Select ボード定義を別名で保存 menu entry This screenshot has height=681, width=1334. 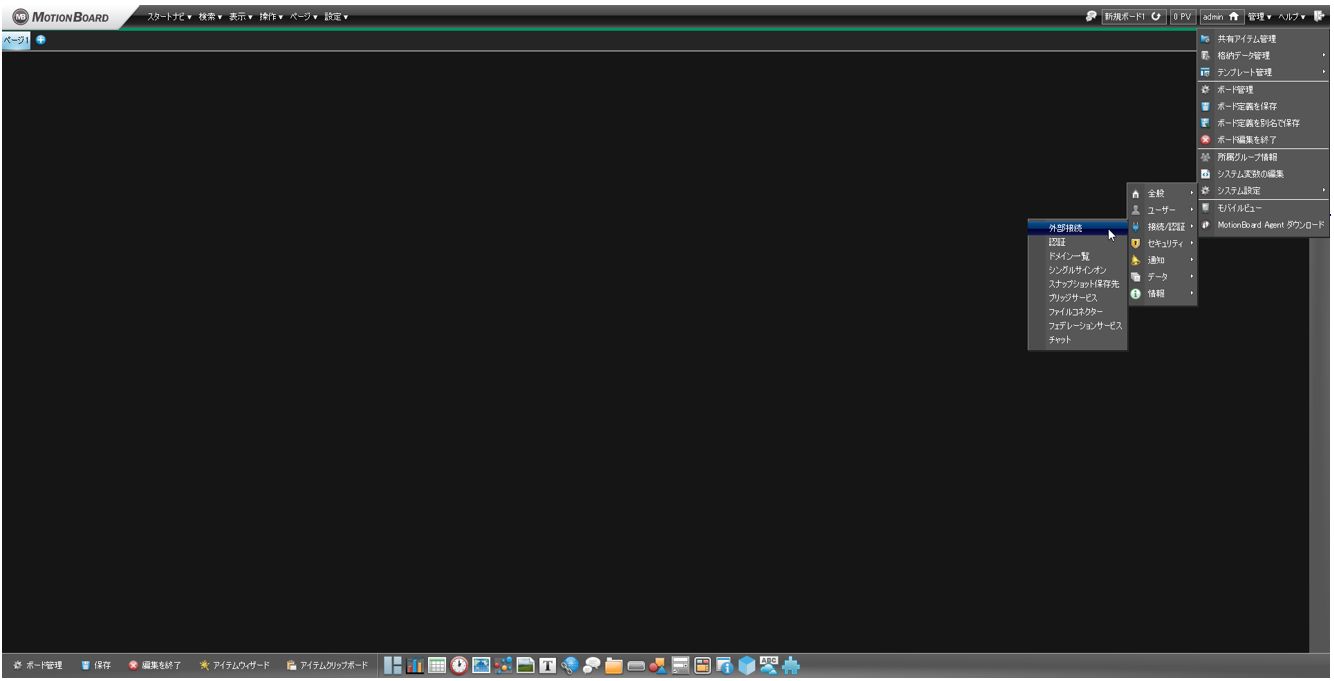pyautogui.click(x=1258, y=123)
